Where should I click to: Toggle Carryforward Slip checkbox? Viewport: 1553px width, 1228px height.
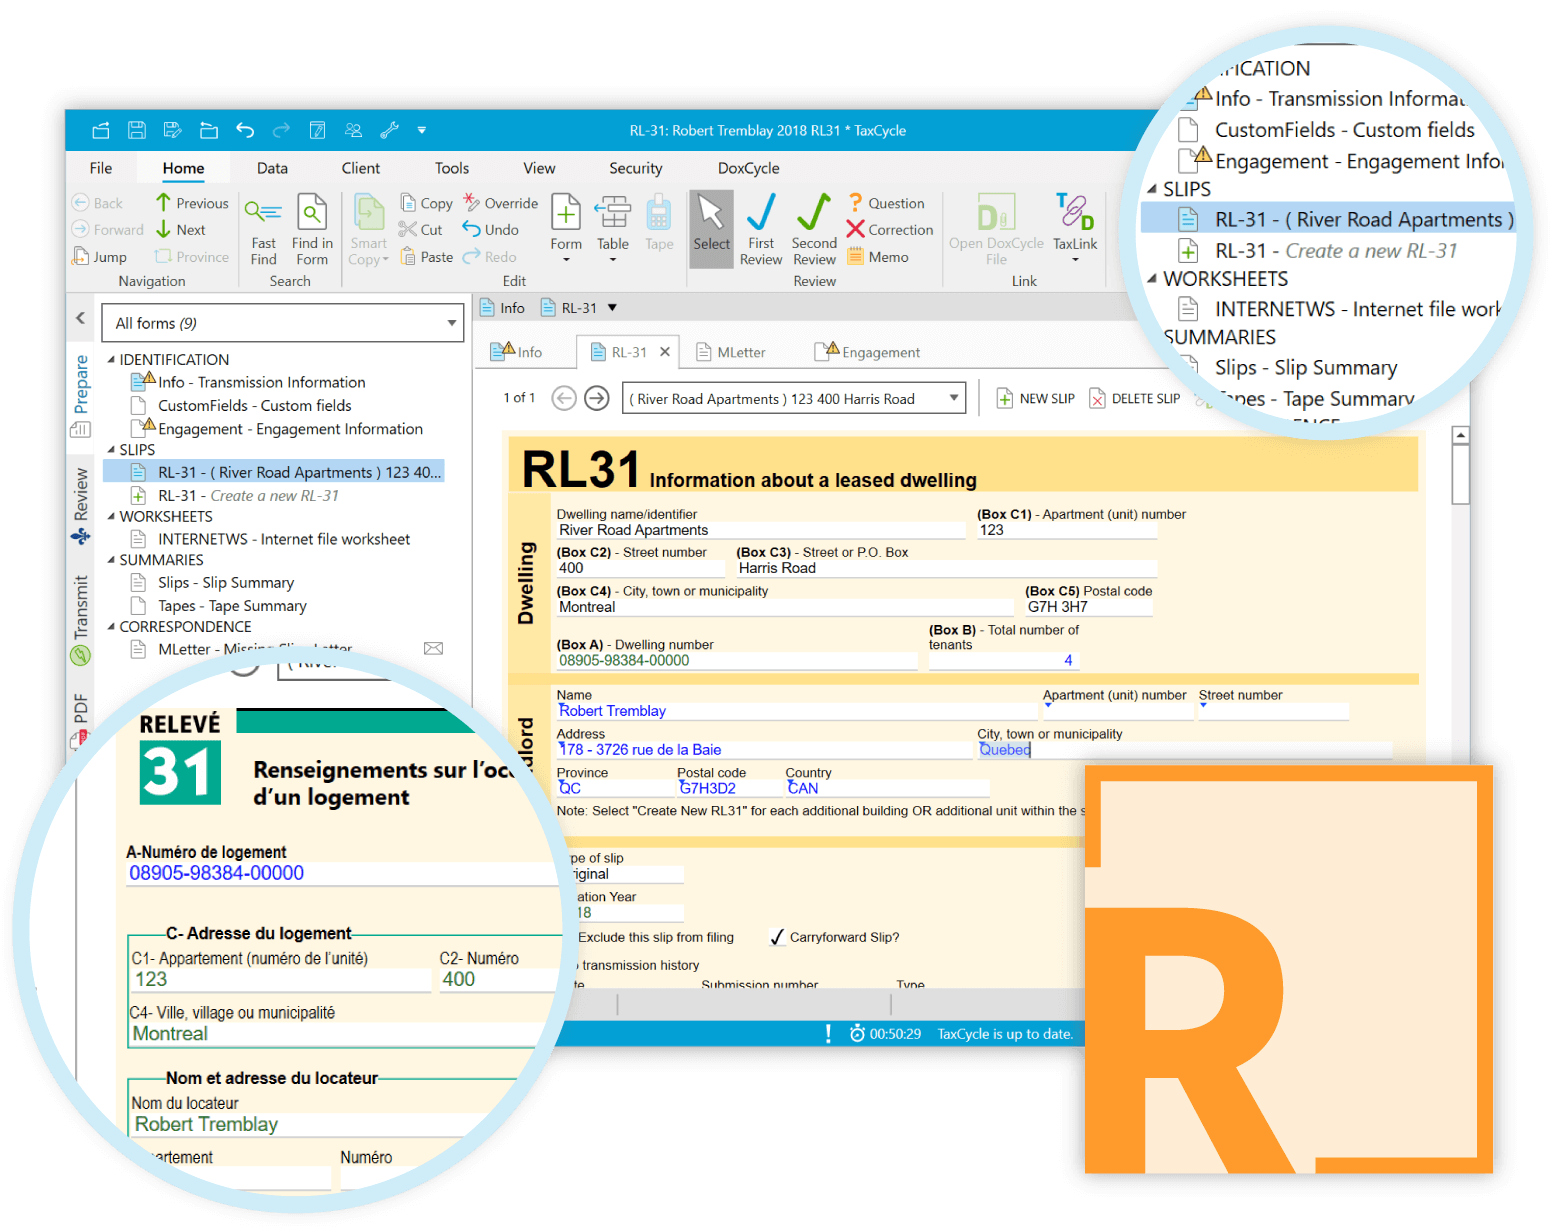click(777, 937)
